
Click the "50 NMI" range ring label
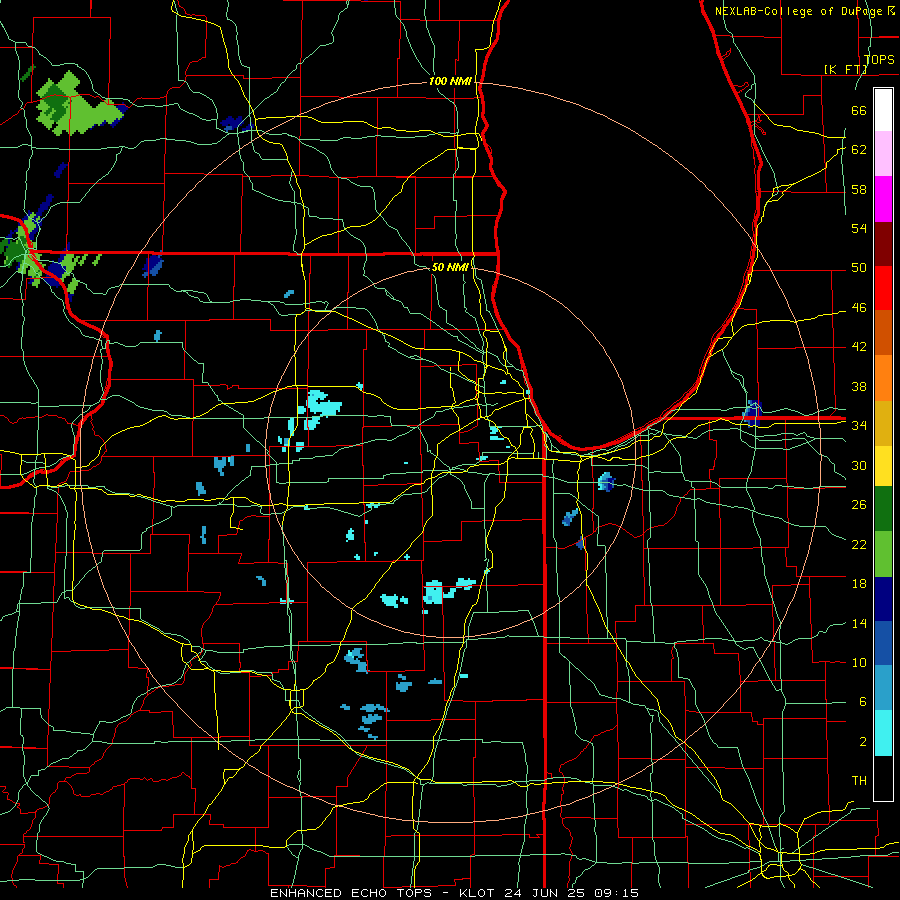[450, 267]
